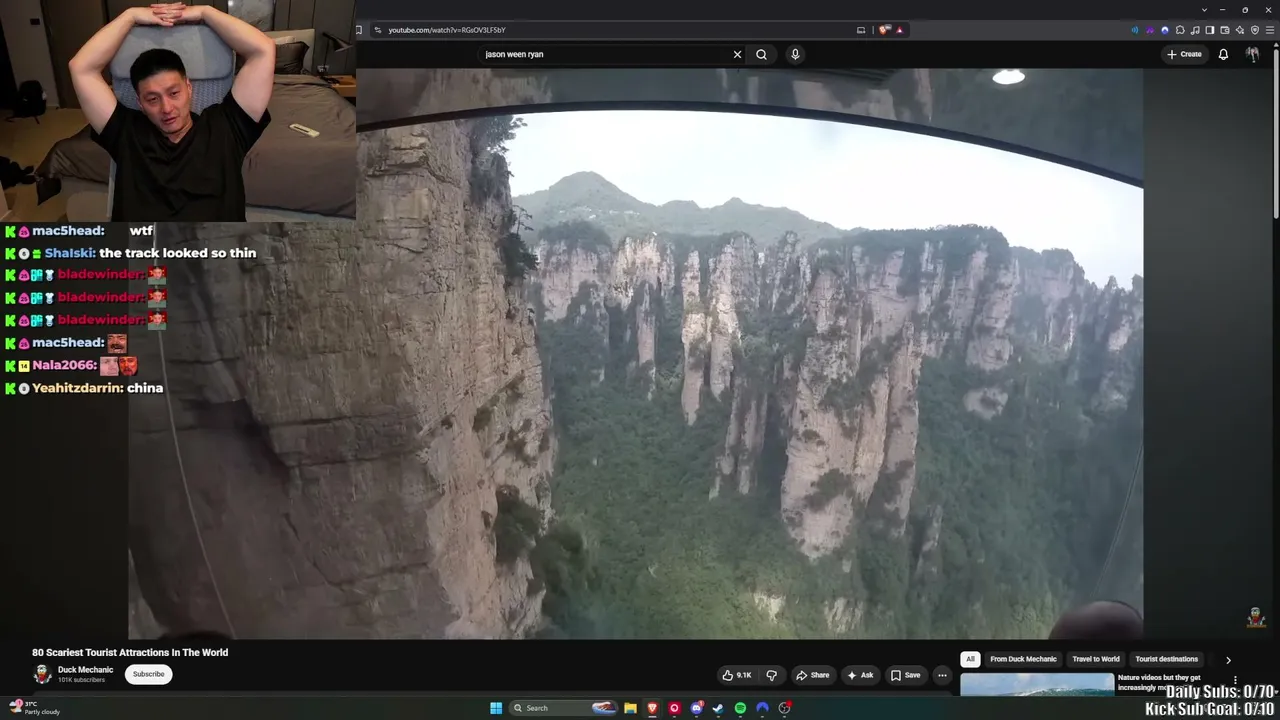Click the 101K subscribers count text

point(81,680)
